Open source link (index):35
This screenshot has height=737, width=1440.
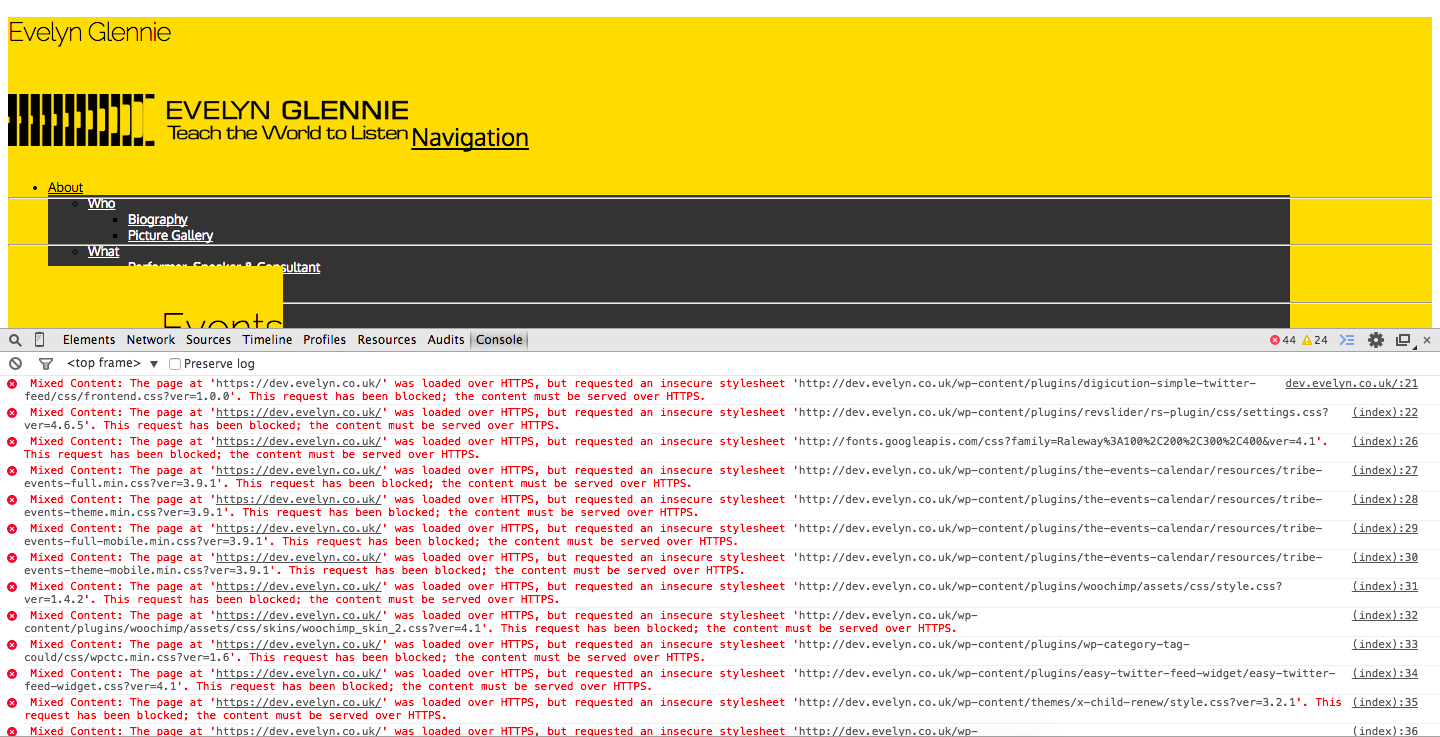click(x=1385, y=702)
